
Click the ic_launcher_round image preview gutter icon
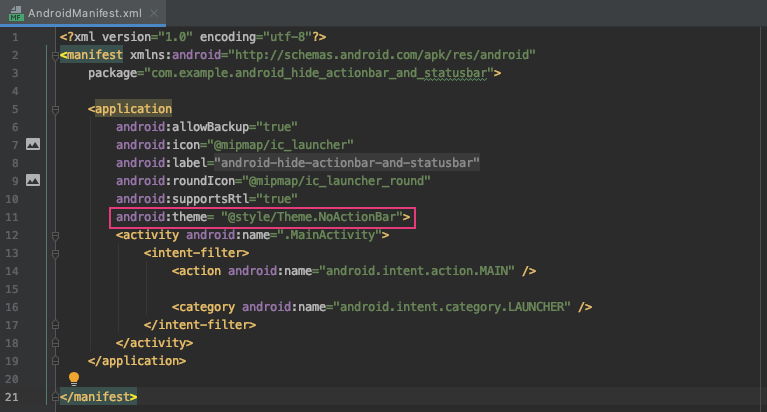click(x=32, y=181)
